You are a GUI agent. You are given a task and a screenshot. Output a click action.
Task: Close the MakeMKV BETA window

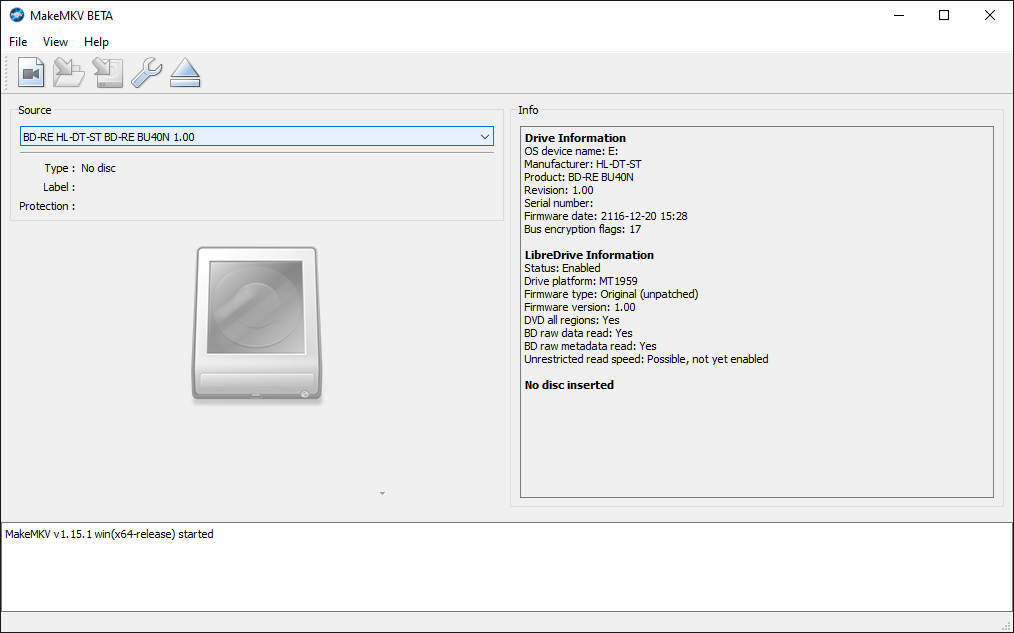coord(989,15)
